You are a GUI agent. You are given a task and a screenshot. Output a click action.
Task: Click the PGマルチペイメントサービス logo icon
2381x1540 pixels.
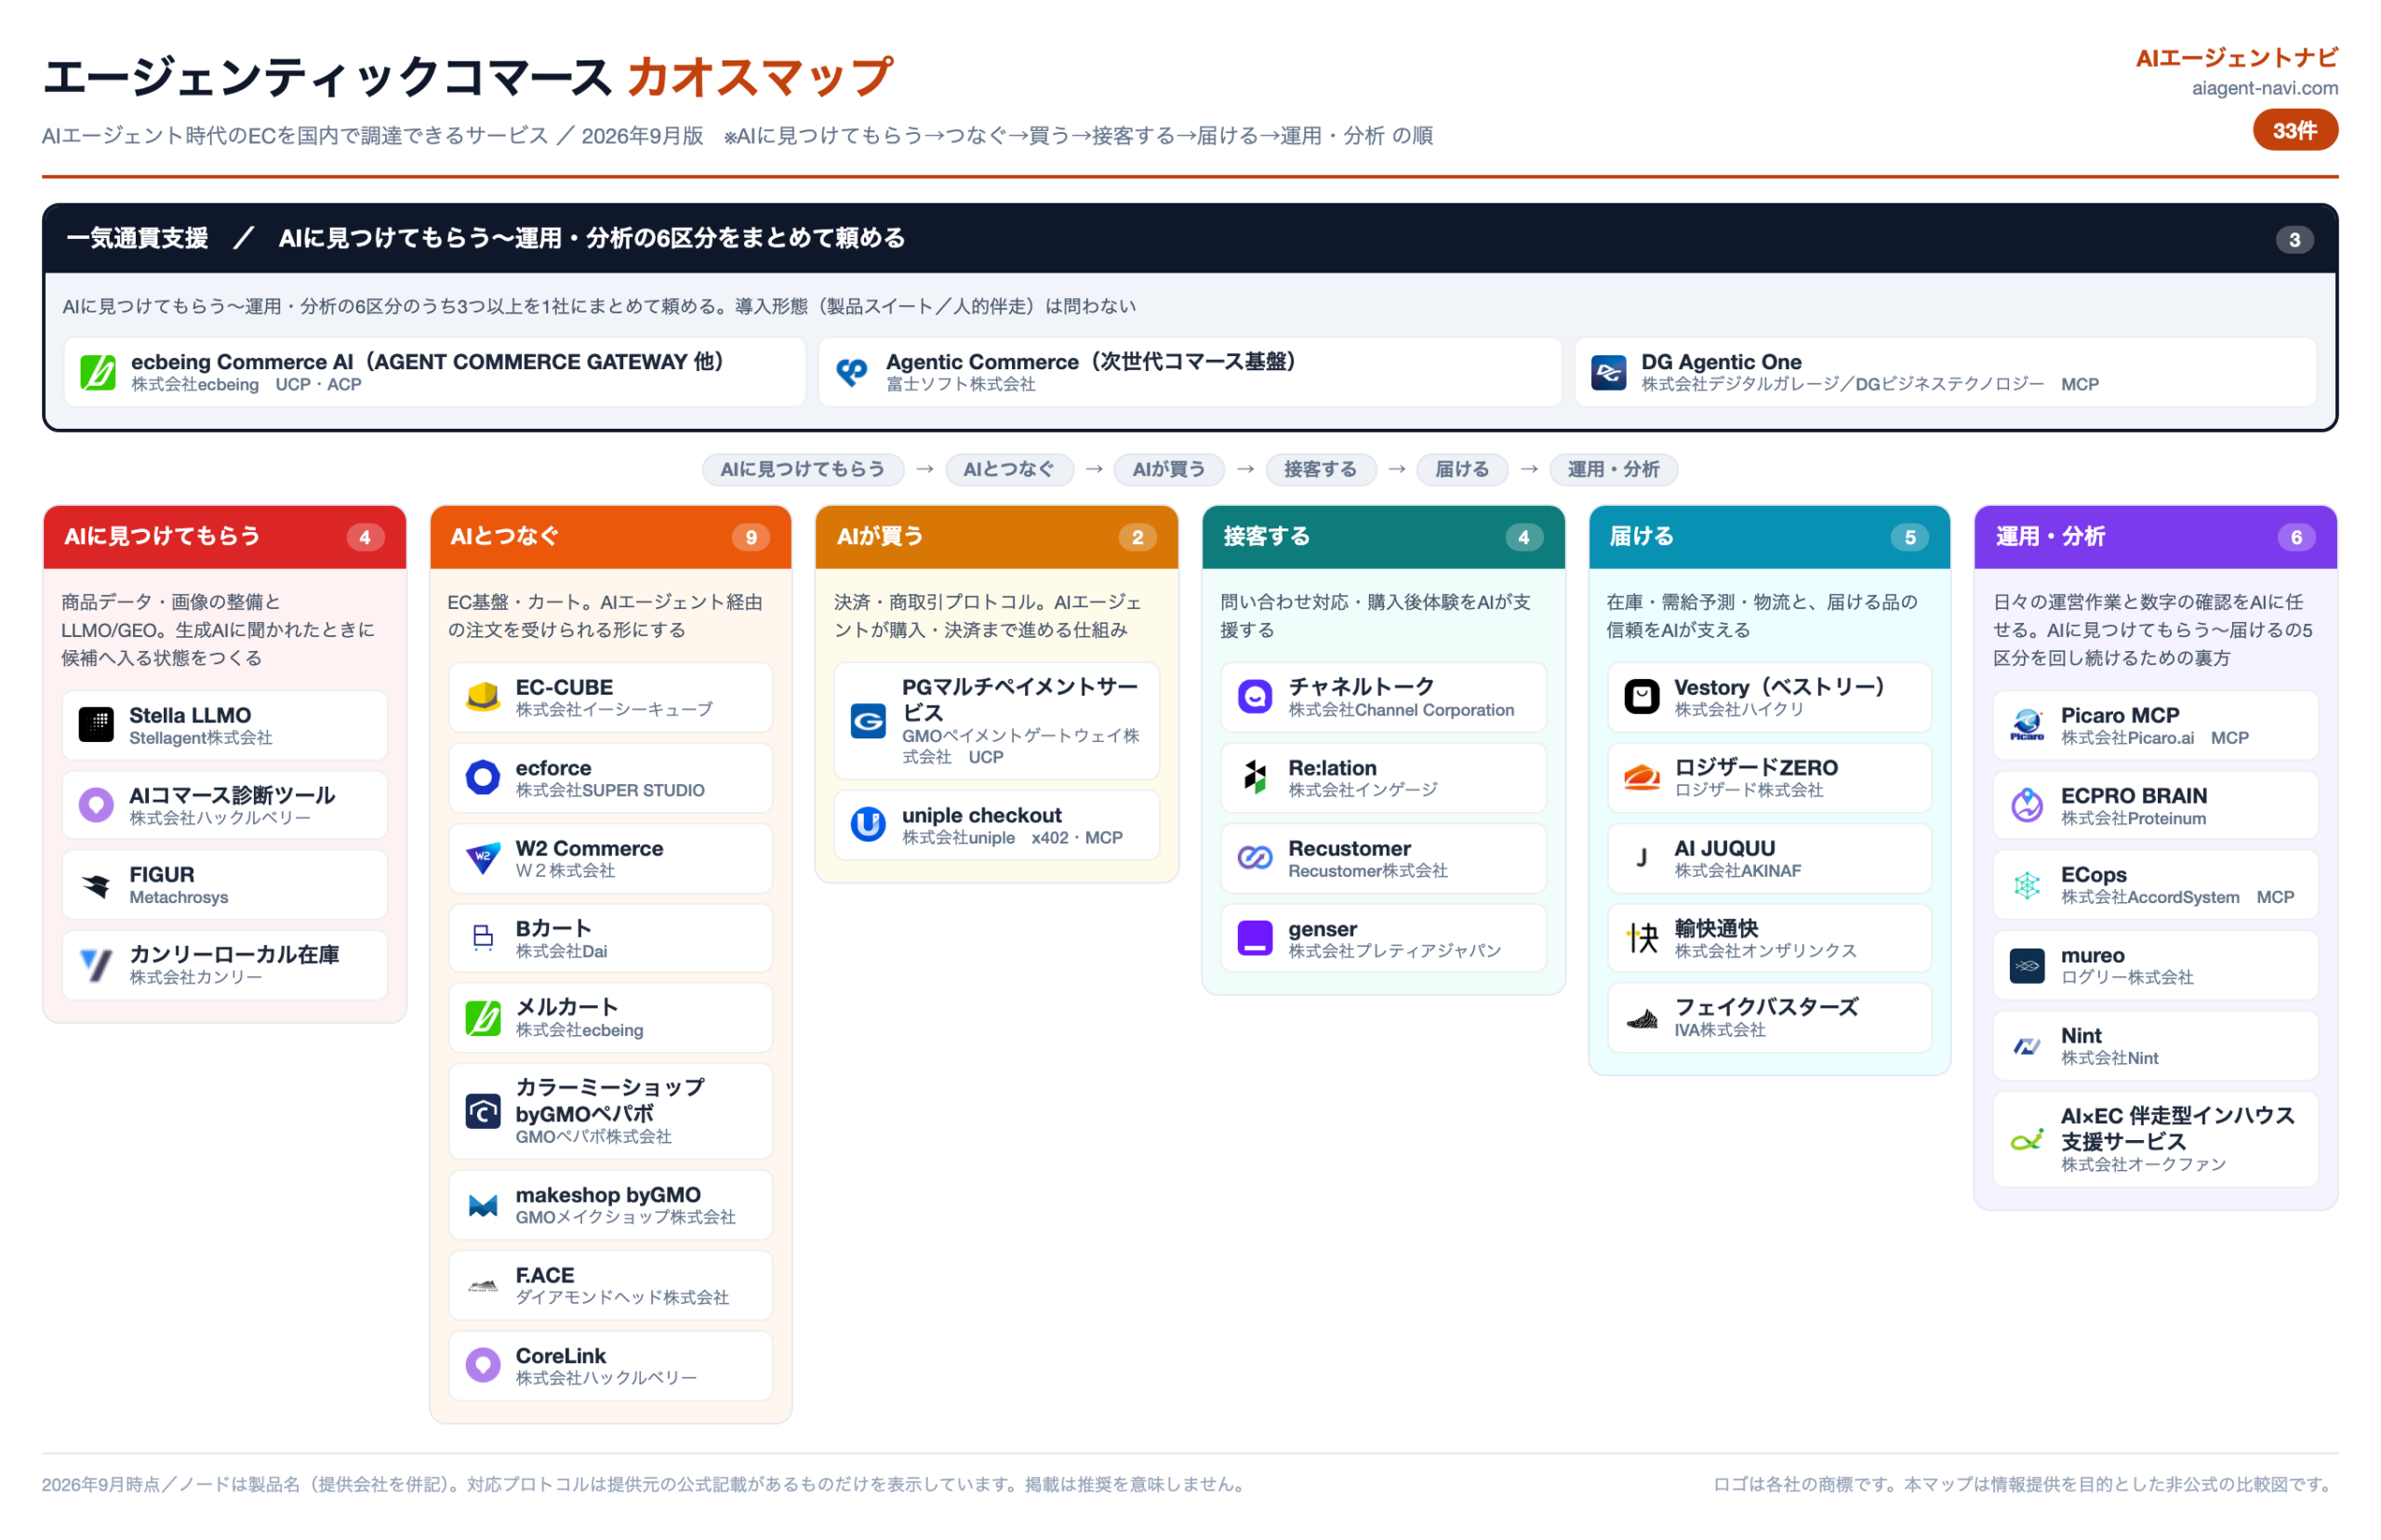click(x=868, y=720)
